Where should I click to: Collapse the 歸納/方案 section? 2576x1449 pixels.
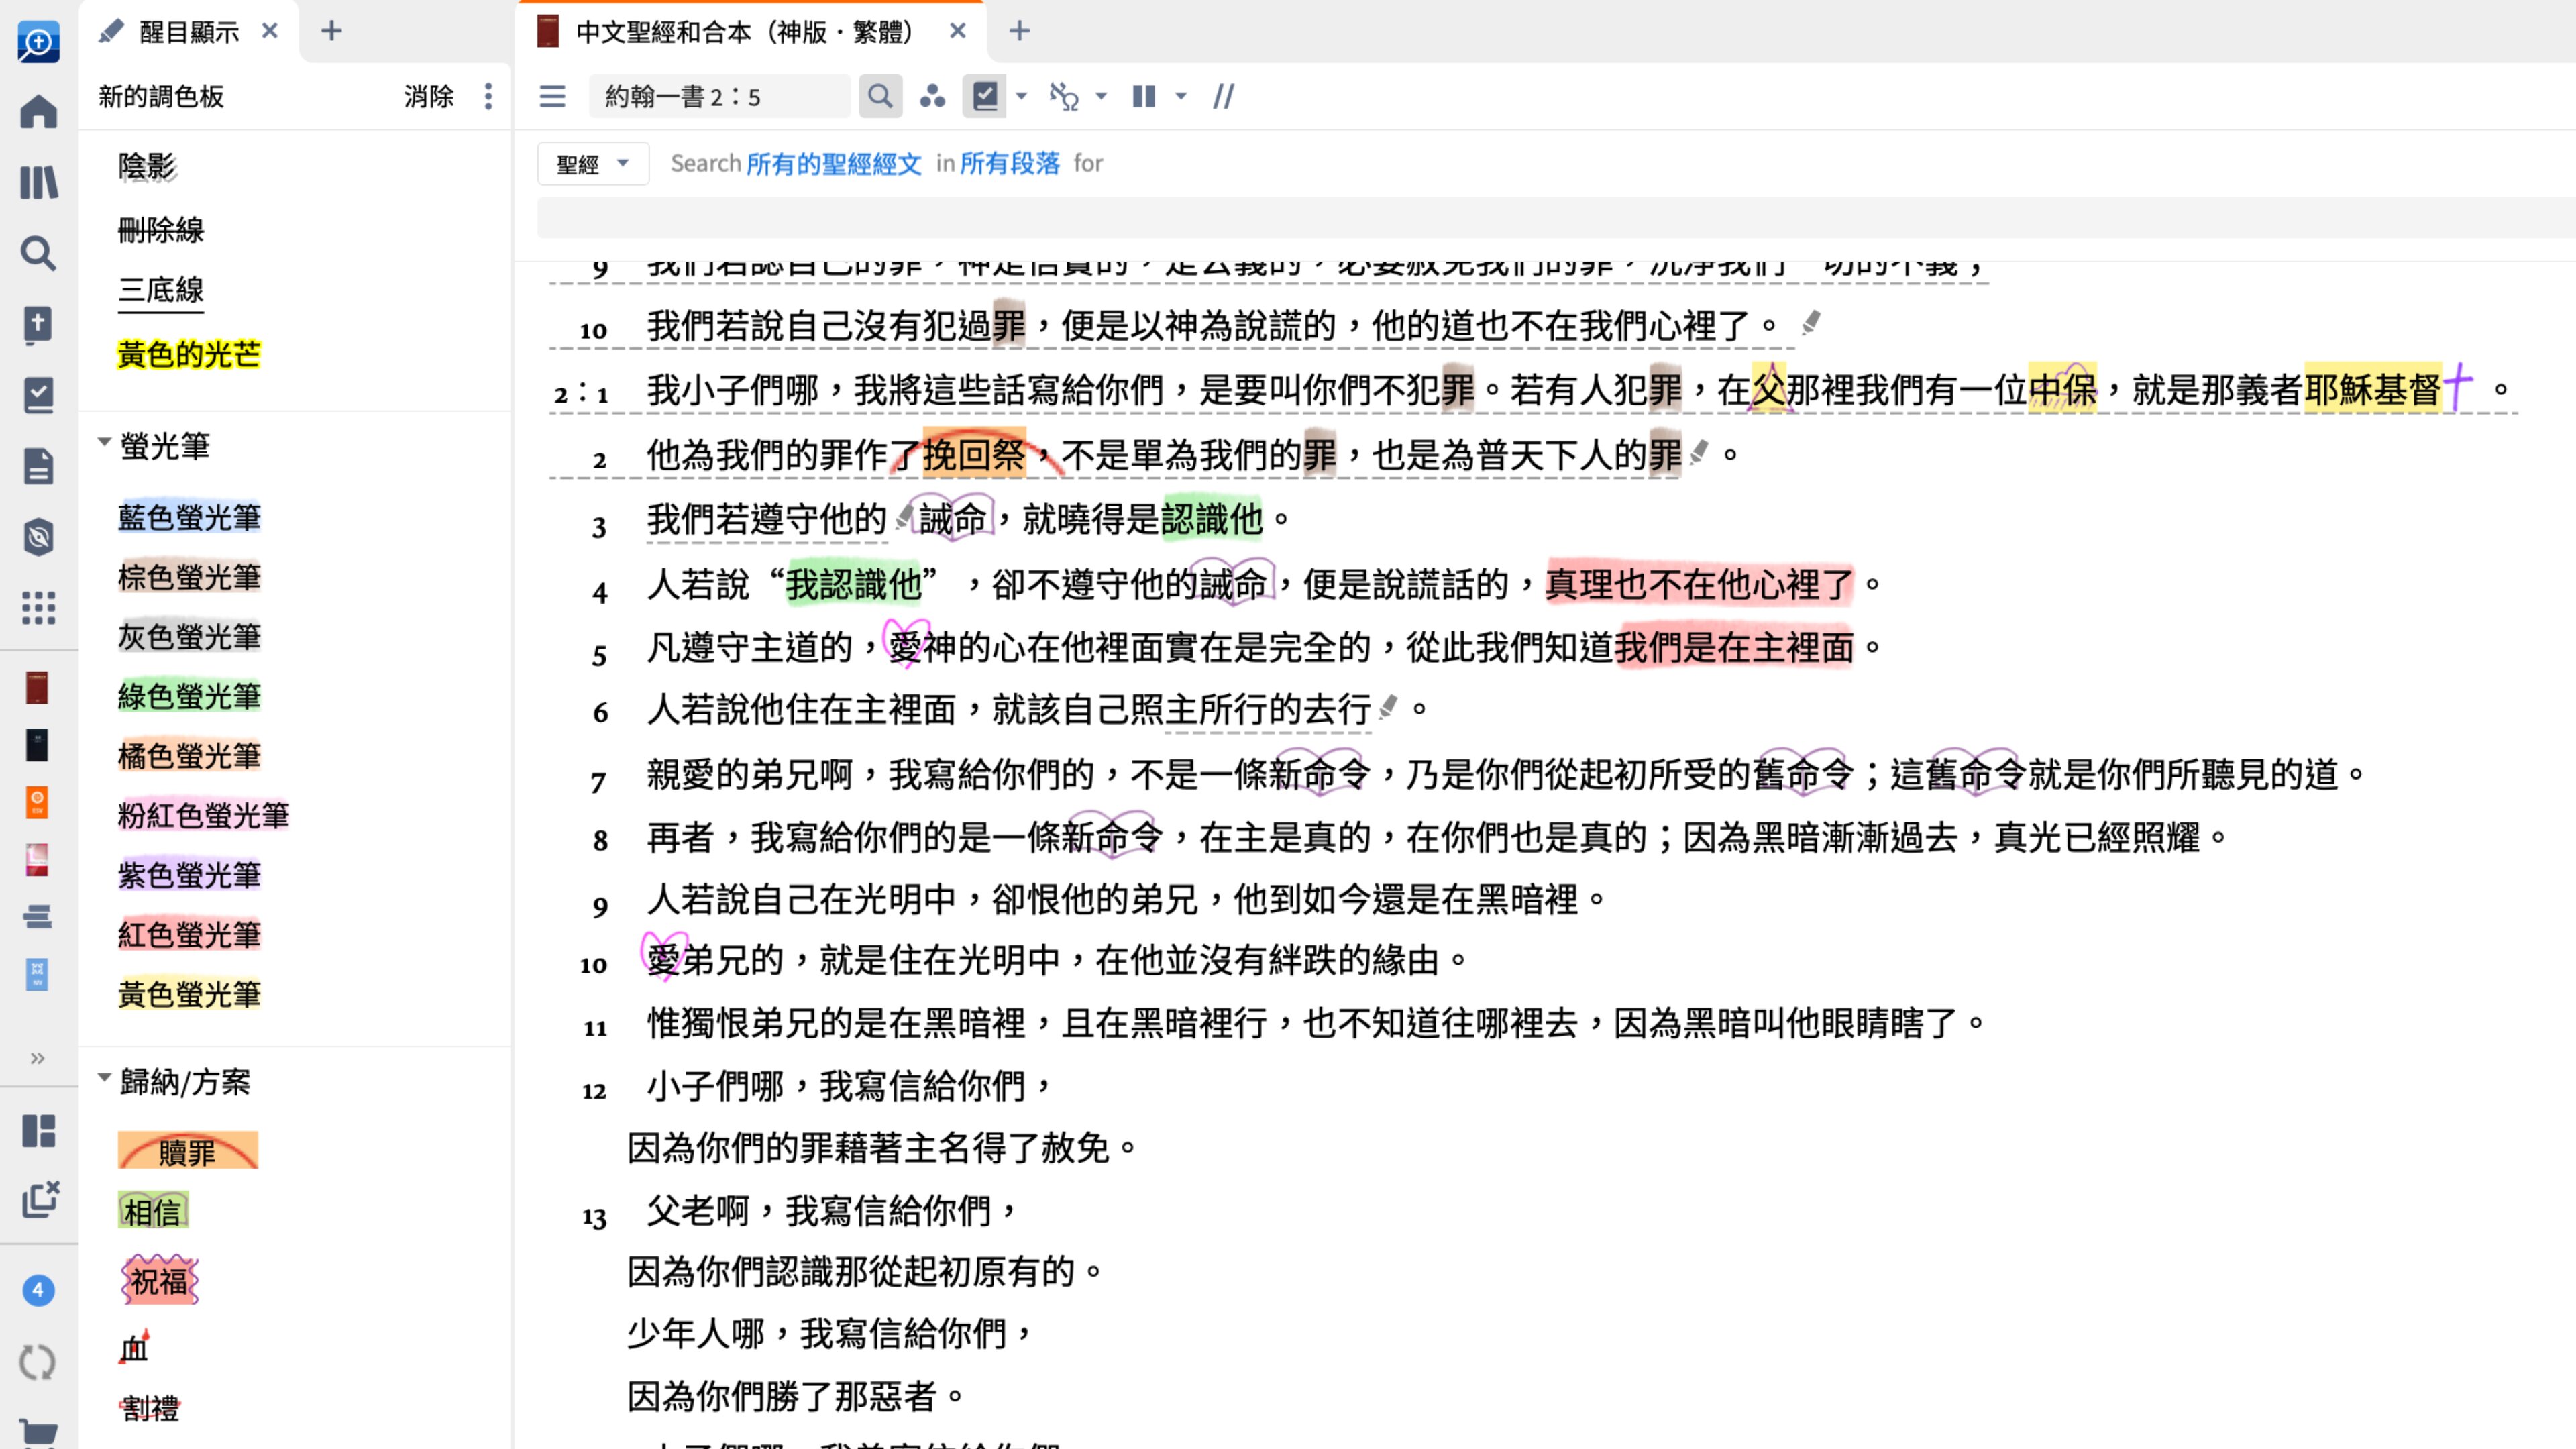tap(104, 1077)
